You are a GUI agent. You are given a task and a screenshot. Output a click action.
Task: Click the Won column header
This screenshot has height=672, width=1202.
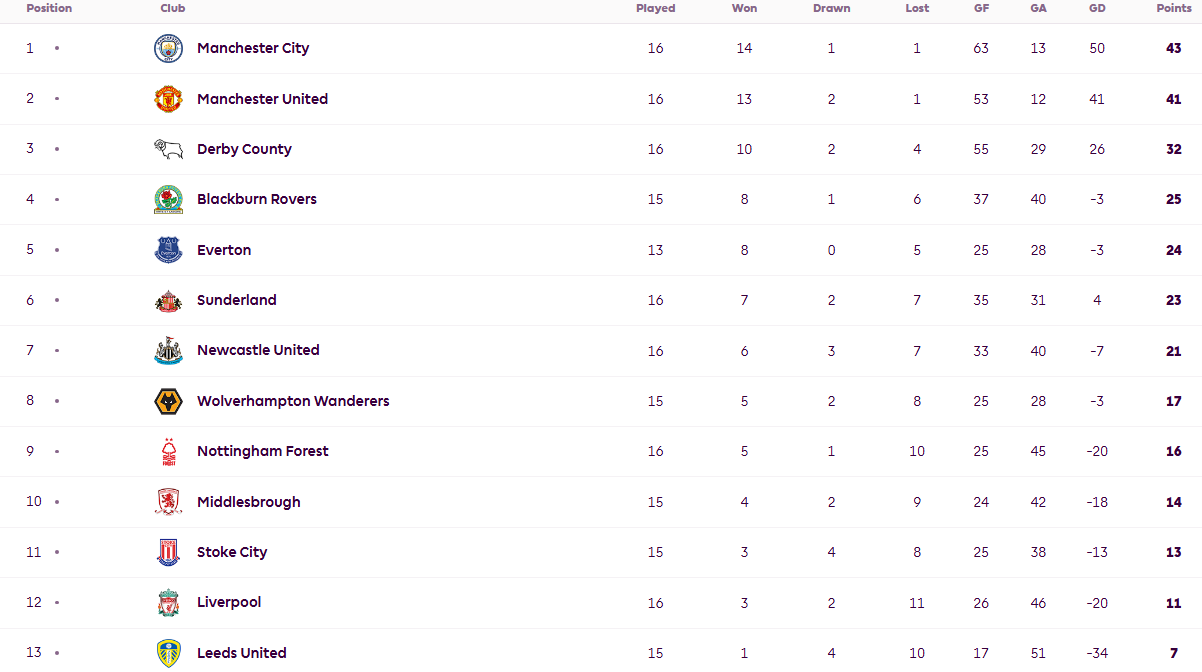(x=744, y=8)
